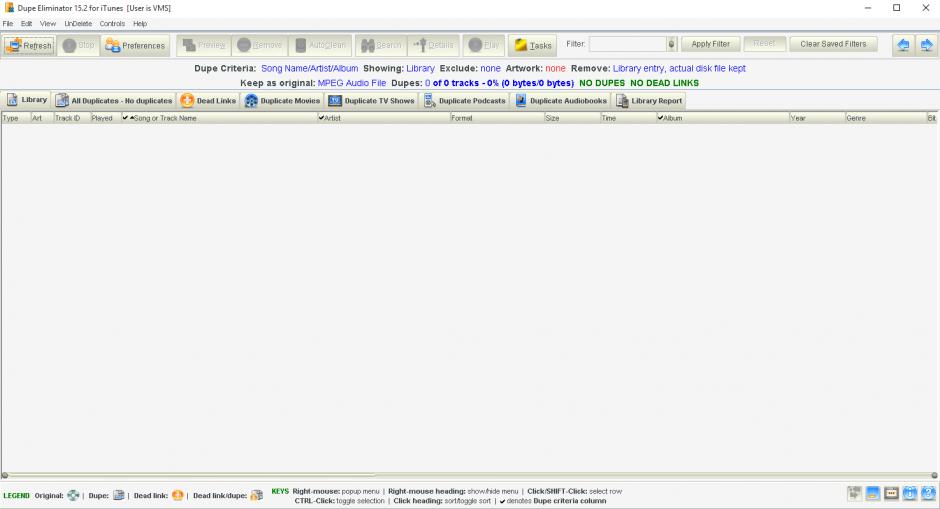
Task: Switch to the Library Report tab
Action: click(x=649, y=101)
